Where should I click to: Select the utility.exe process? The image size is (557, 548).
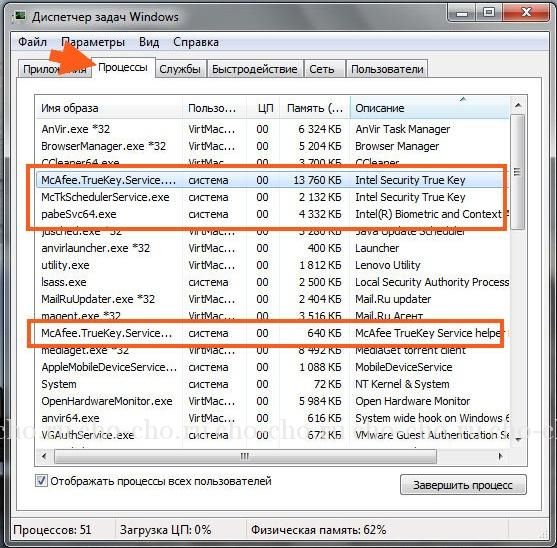coord(272,265)
